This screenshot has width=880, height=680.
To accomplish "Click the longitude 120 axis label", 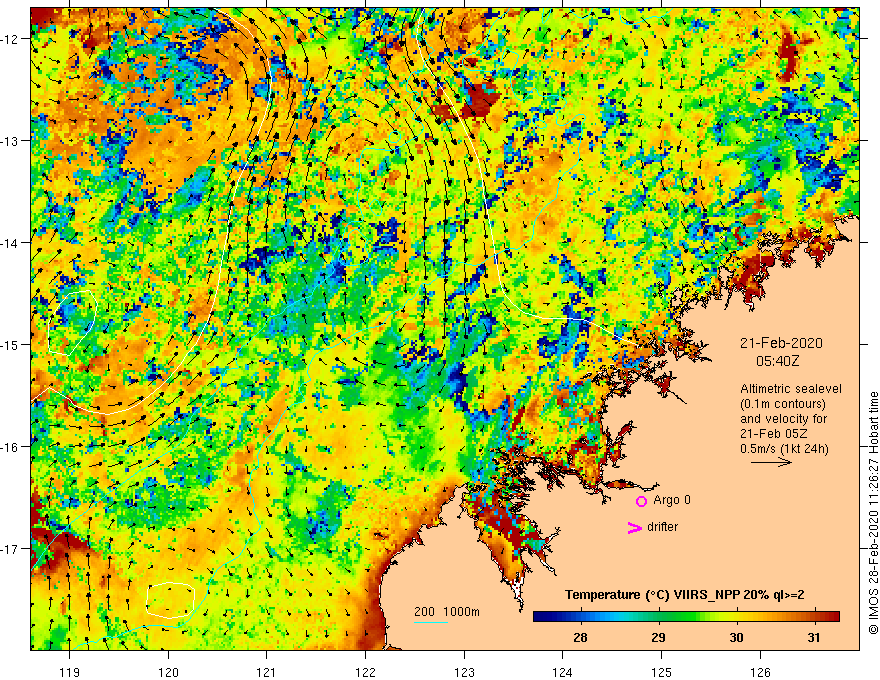I will pyautogui.click(x=168, y=672).
